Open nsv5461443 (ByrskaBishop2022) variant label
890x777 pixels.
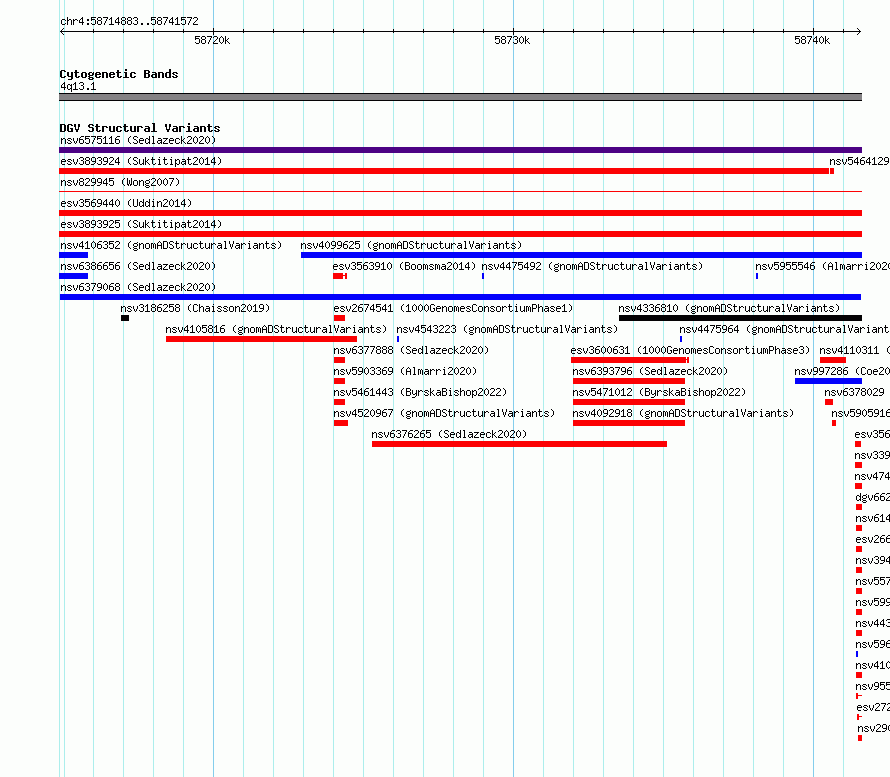tap(420, 392)
